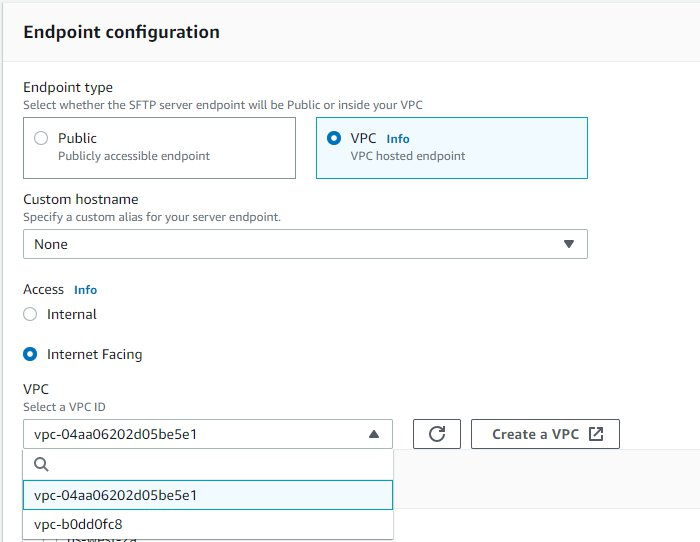Select the VPC hosted endpoint radio button

click(333, 138)
